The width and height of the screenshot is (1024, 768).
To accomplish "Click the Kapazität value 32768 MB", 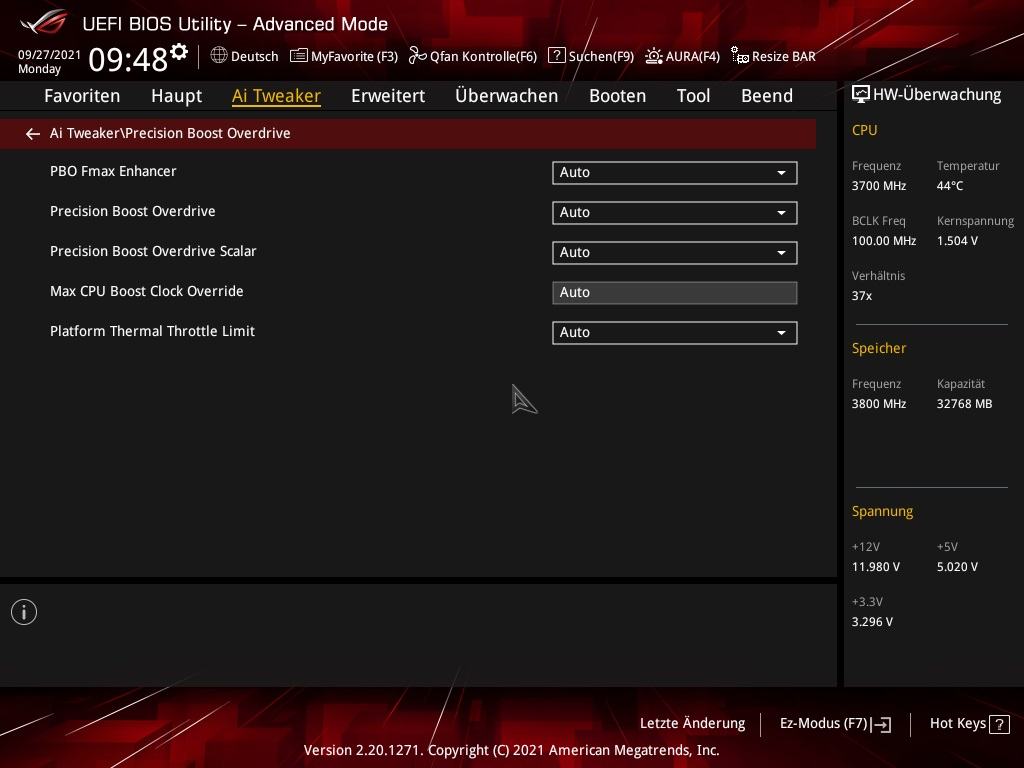I will (x=965, y=404).
